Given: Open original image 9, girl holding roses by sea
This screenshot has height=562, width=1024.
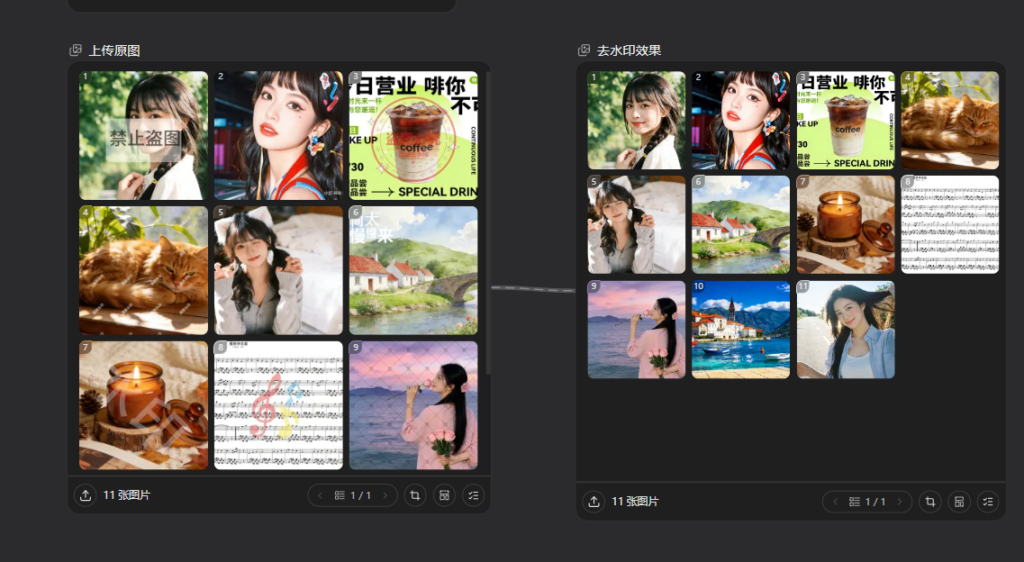Looking at the screenshot, I should 413,405.
